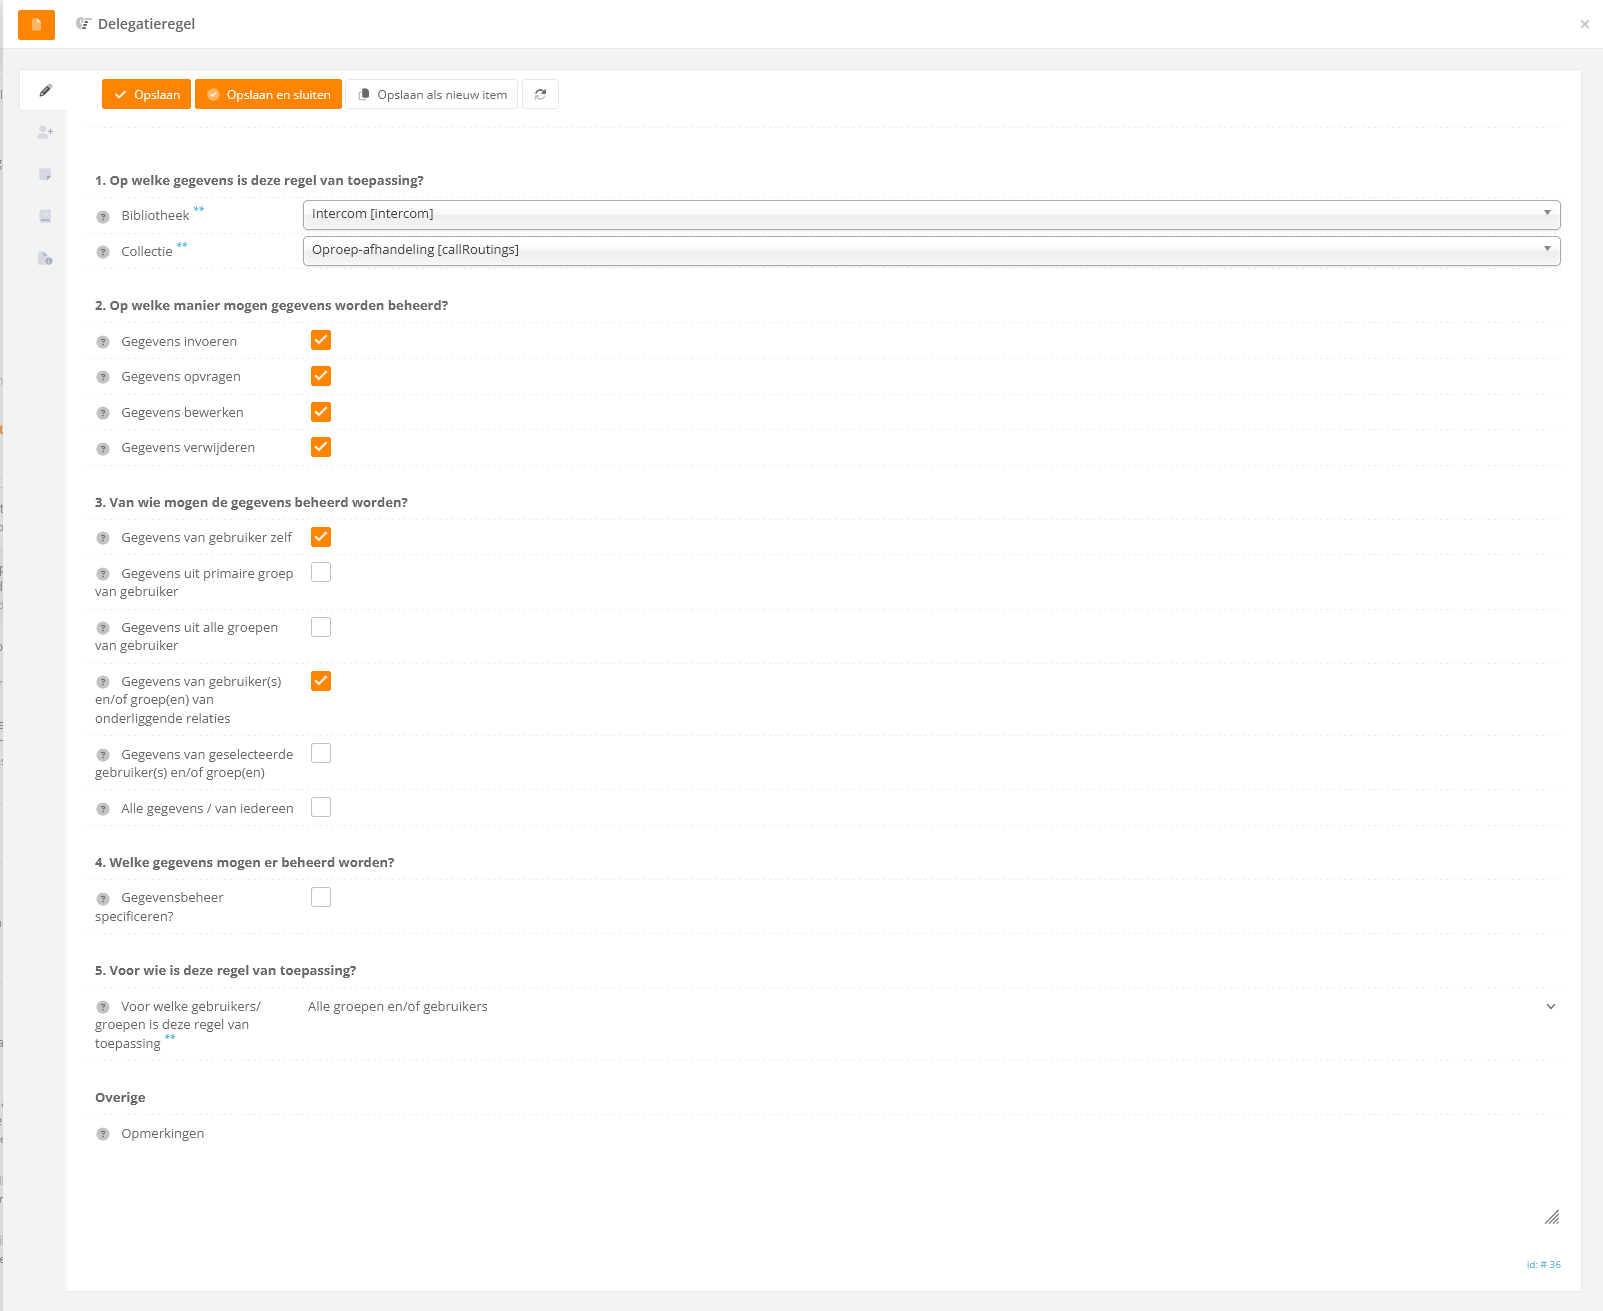Tick the Gegevensbeheer specificeren checkbox
The image size is (1603, 1311).
click(321, 898)
